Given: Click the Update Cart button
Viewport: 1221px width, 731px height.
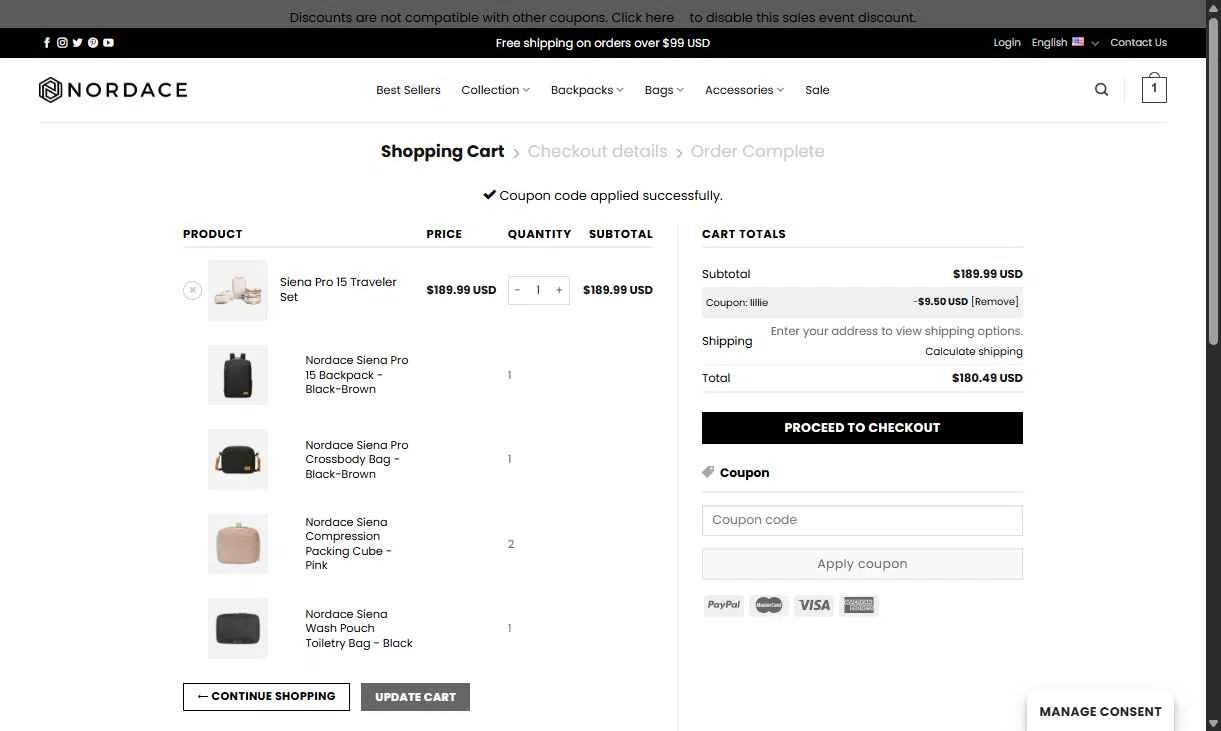Looking at the screenshot, I should click(x=415, y=697).
